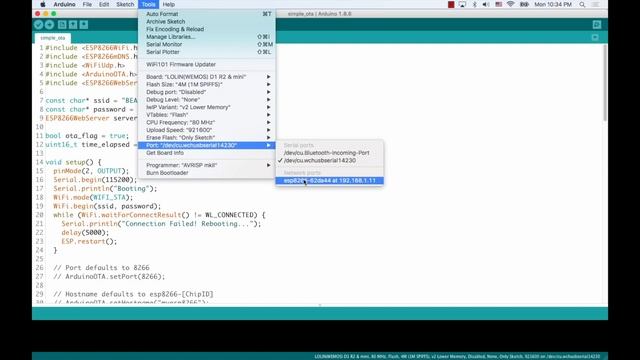Open the tab dropdown arrow below Serial Monitor icon
The height and width of the screenshot is (360, 640).
595,38
